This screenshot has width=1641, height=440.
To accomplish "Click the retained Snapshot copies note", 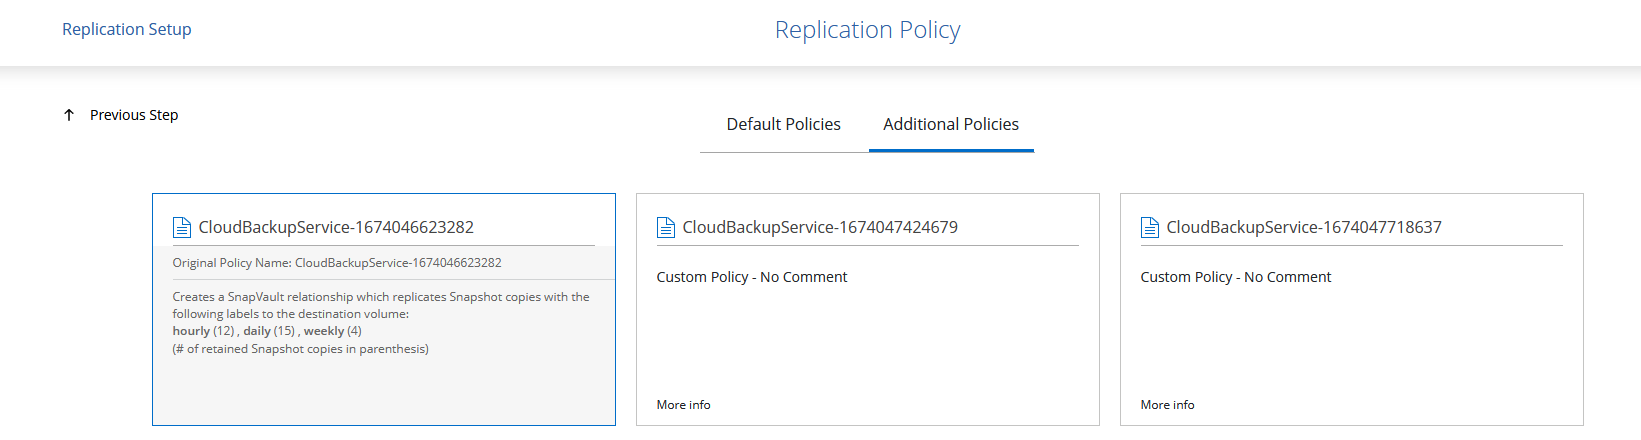I will click(x=300, y=349).
